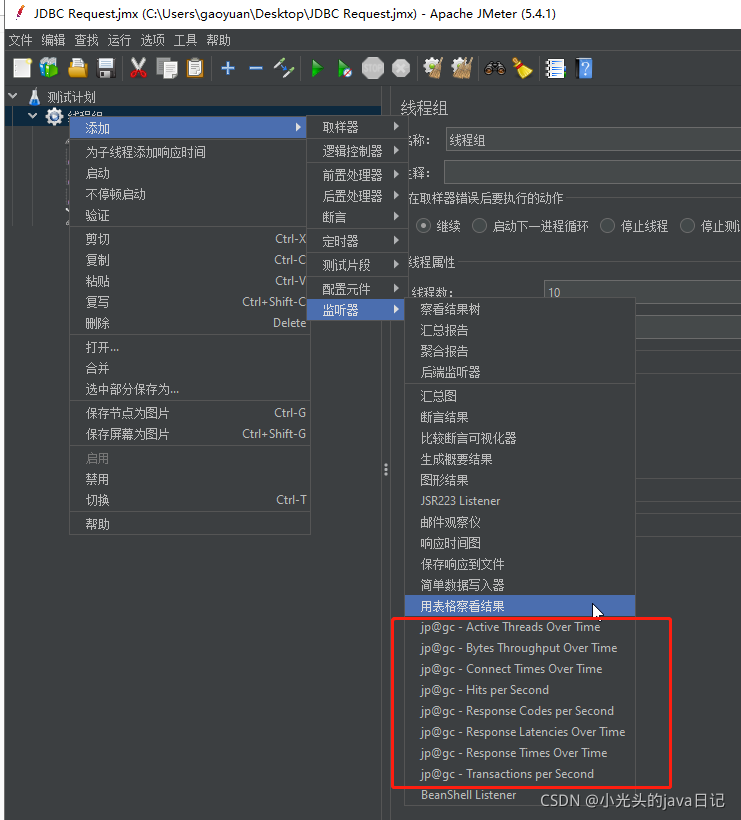The image size is (741, 820).
Task: Add jp@gc - Response Times Over Time
Action: click(x=520, y=753)
